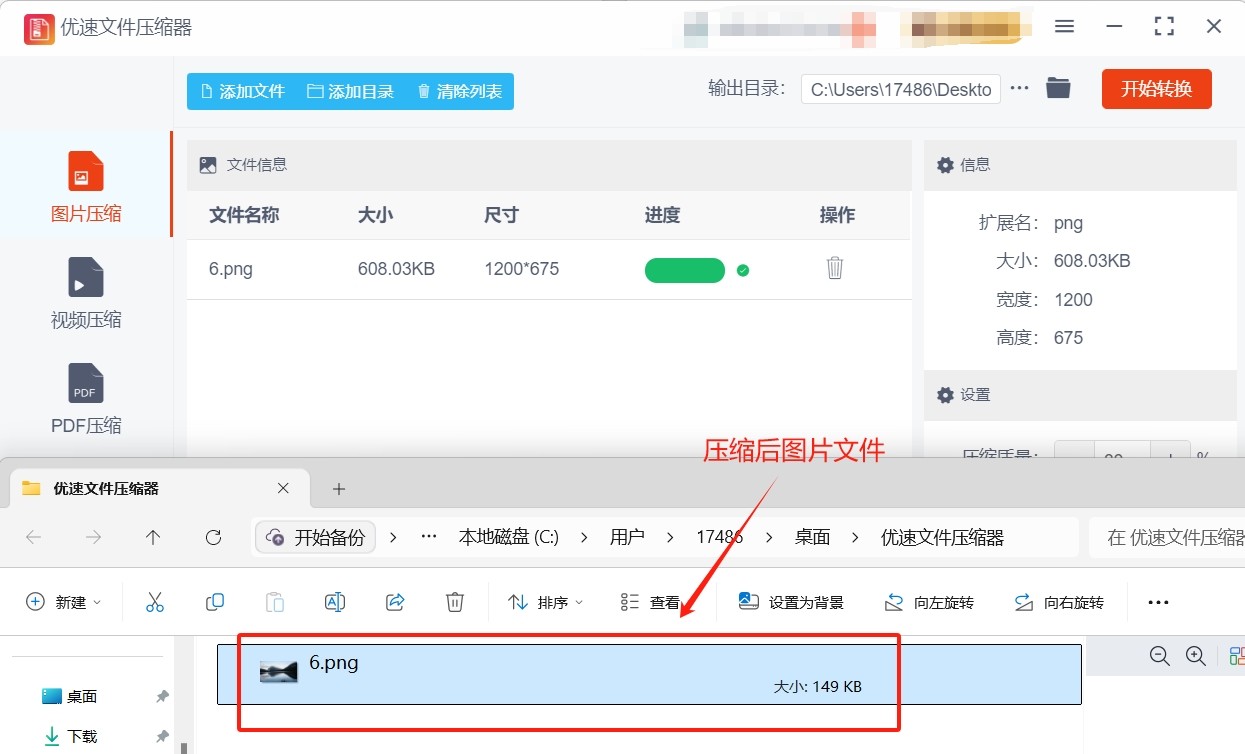
Task: Click the output directory path field
Action: (x=900, y=90)
